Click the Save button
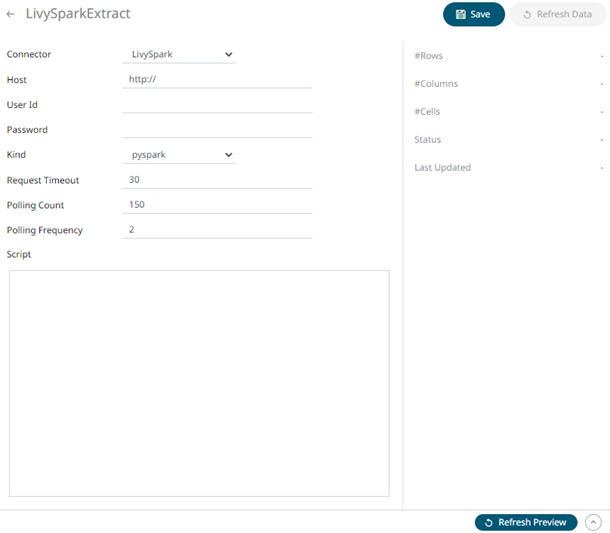The width and height of the screenshot is (610, 533). (473, 15)
